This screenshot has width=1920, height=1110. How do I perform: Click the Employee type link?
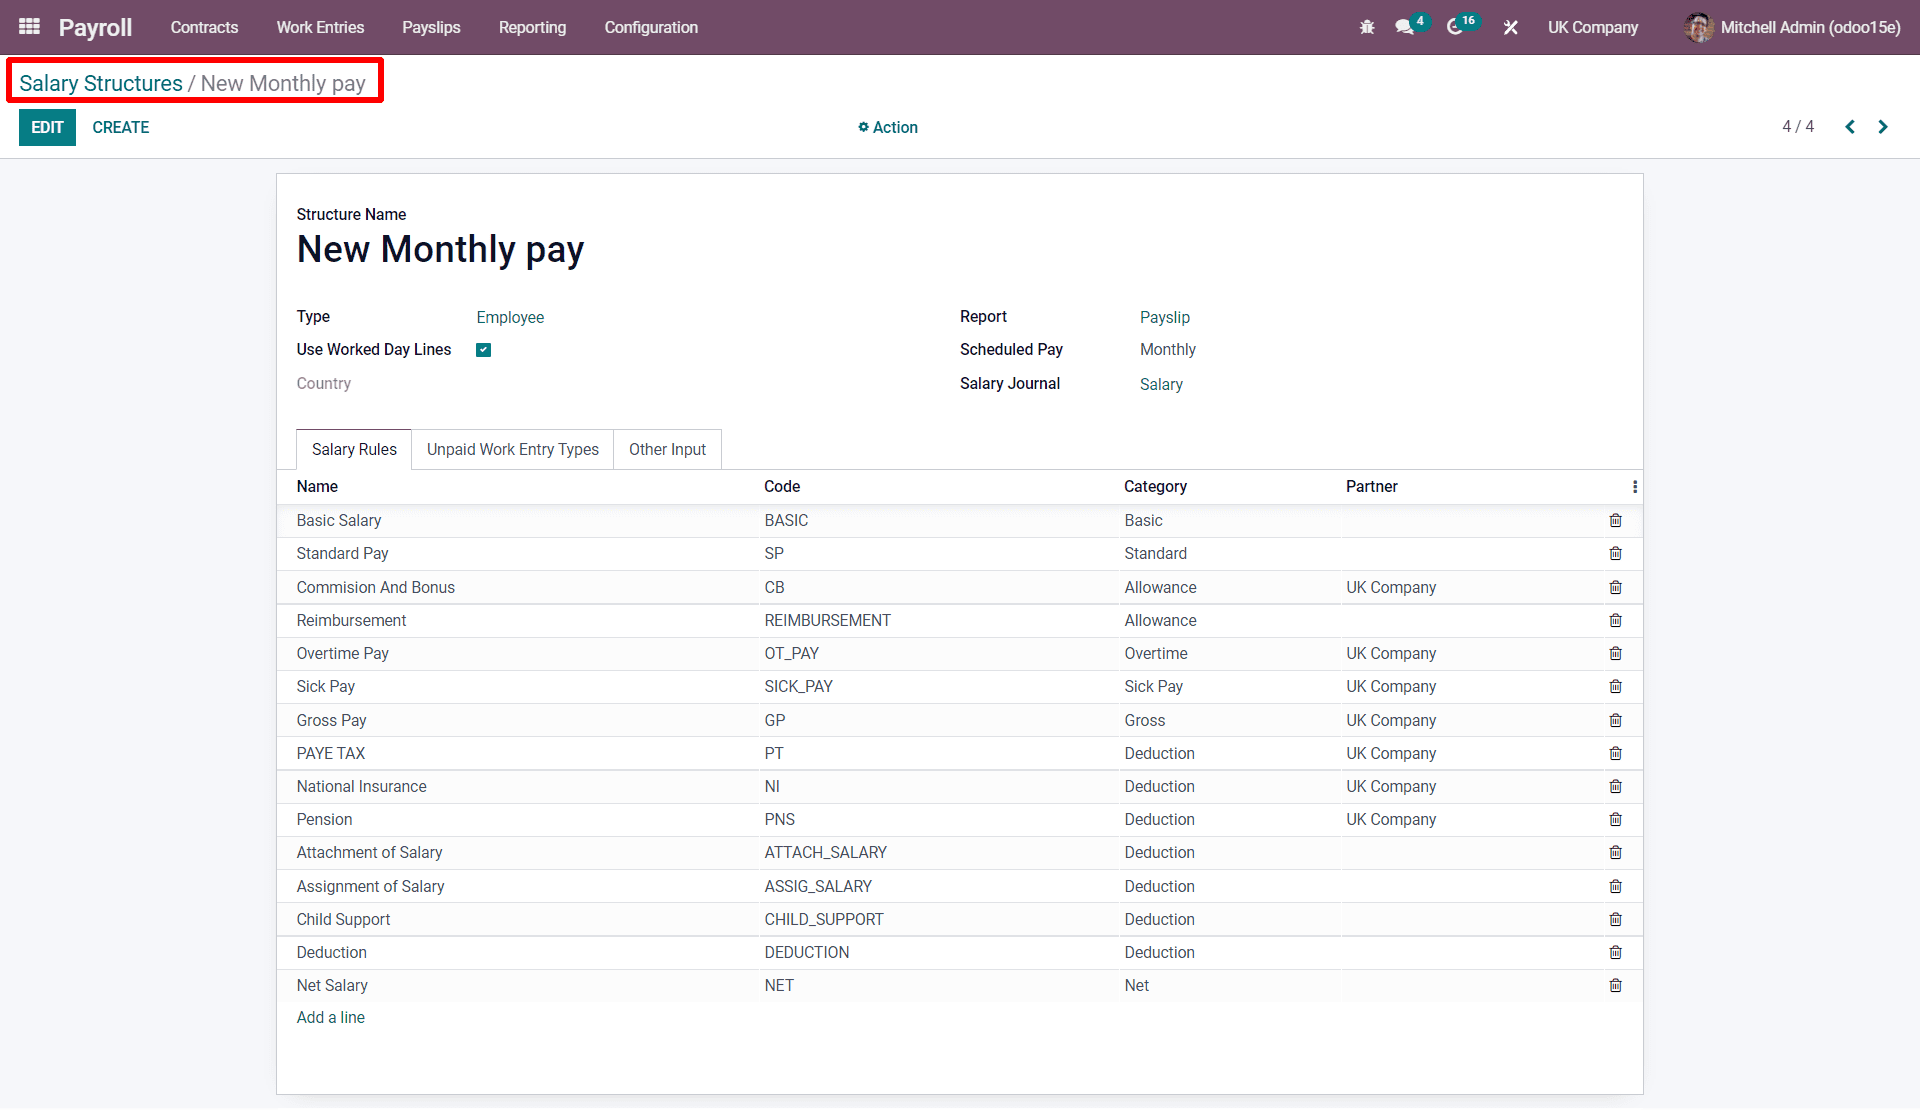pyautogui.click(x=510, y=316)
